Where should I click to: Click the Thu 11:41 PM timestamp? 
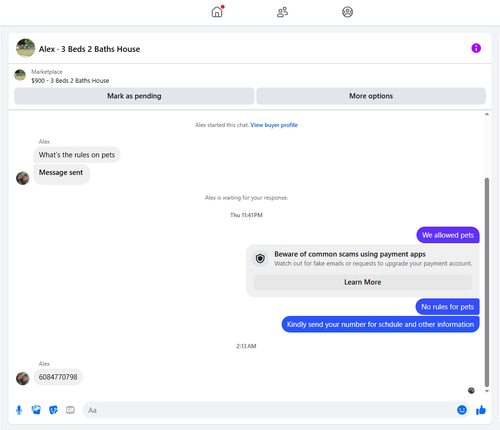(246, 215)
